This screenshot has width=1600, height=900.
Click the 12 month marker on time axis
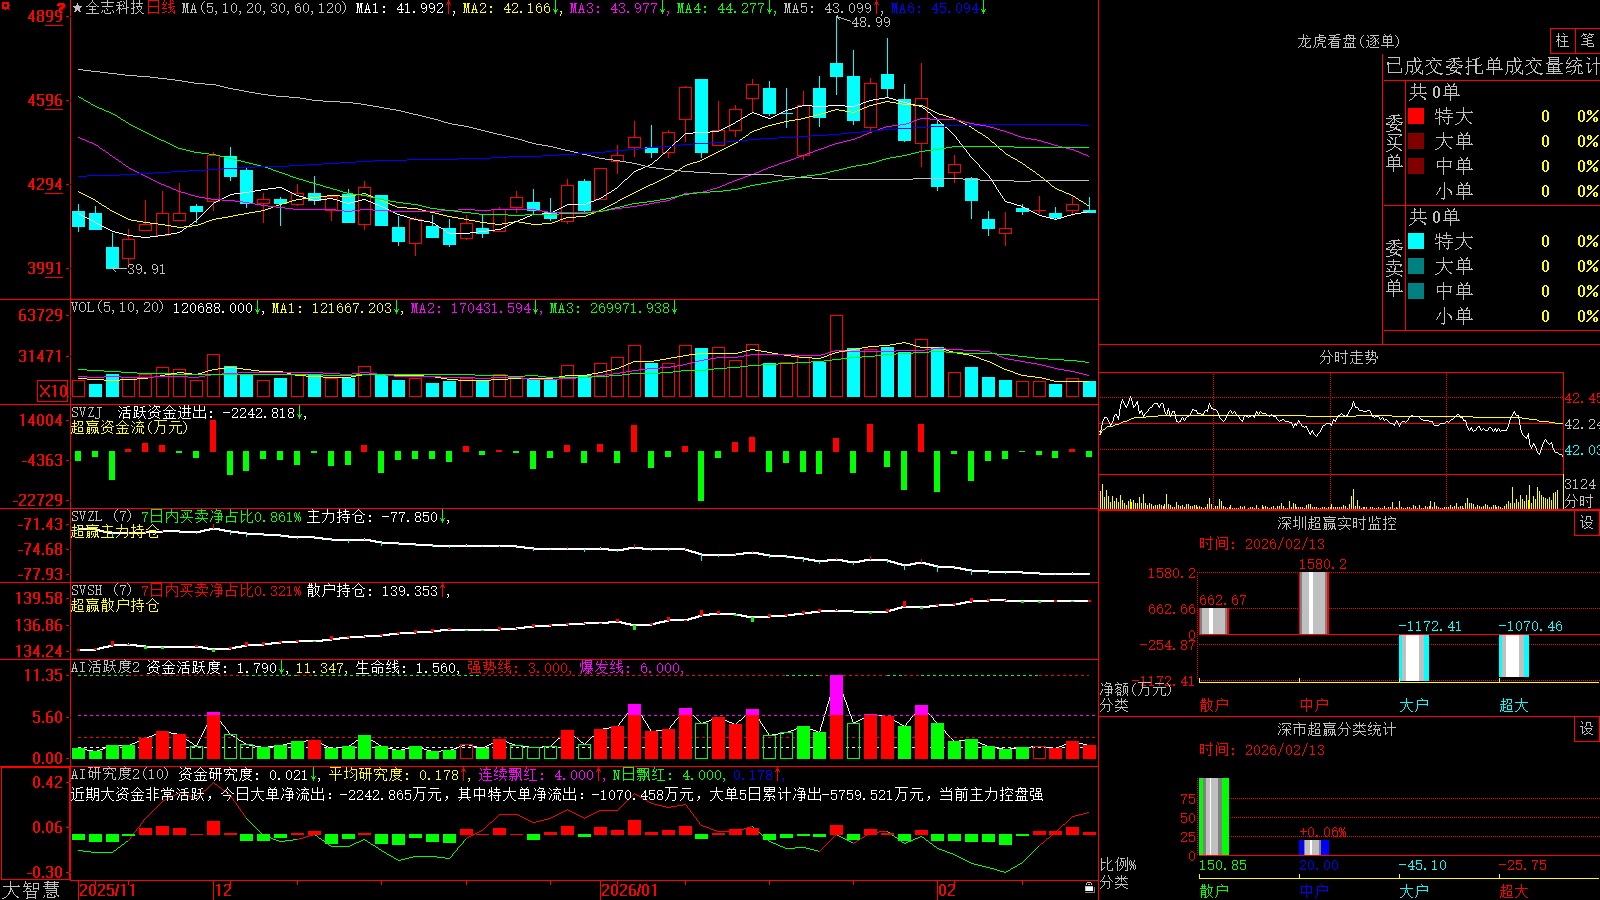click(224, 890)
